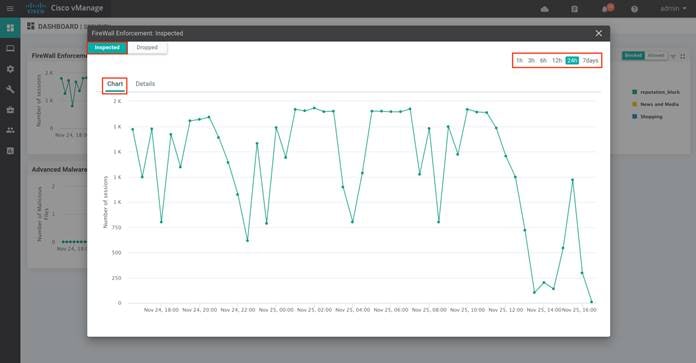Click the first data point on the chart line
Viewport: 696px width, 363px height.
(133, 129)
